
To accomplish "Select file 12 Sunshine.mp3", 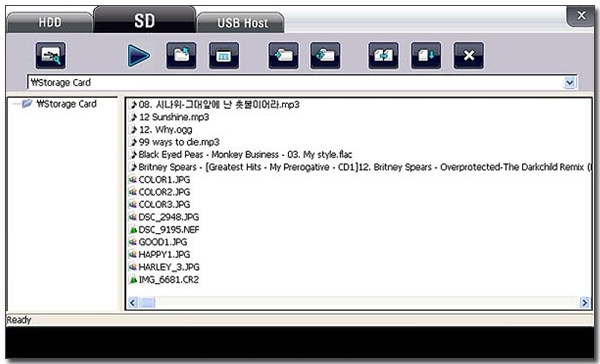I will point(174,117).
